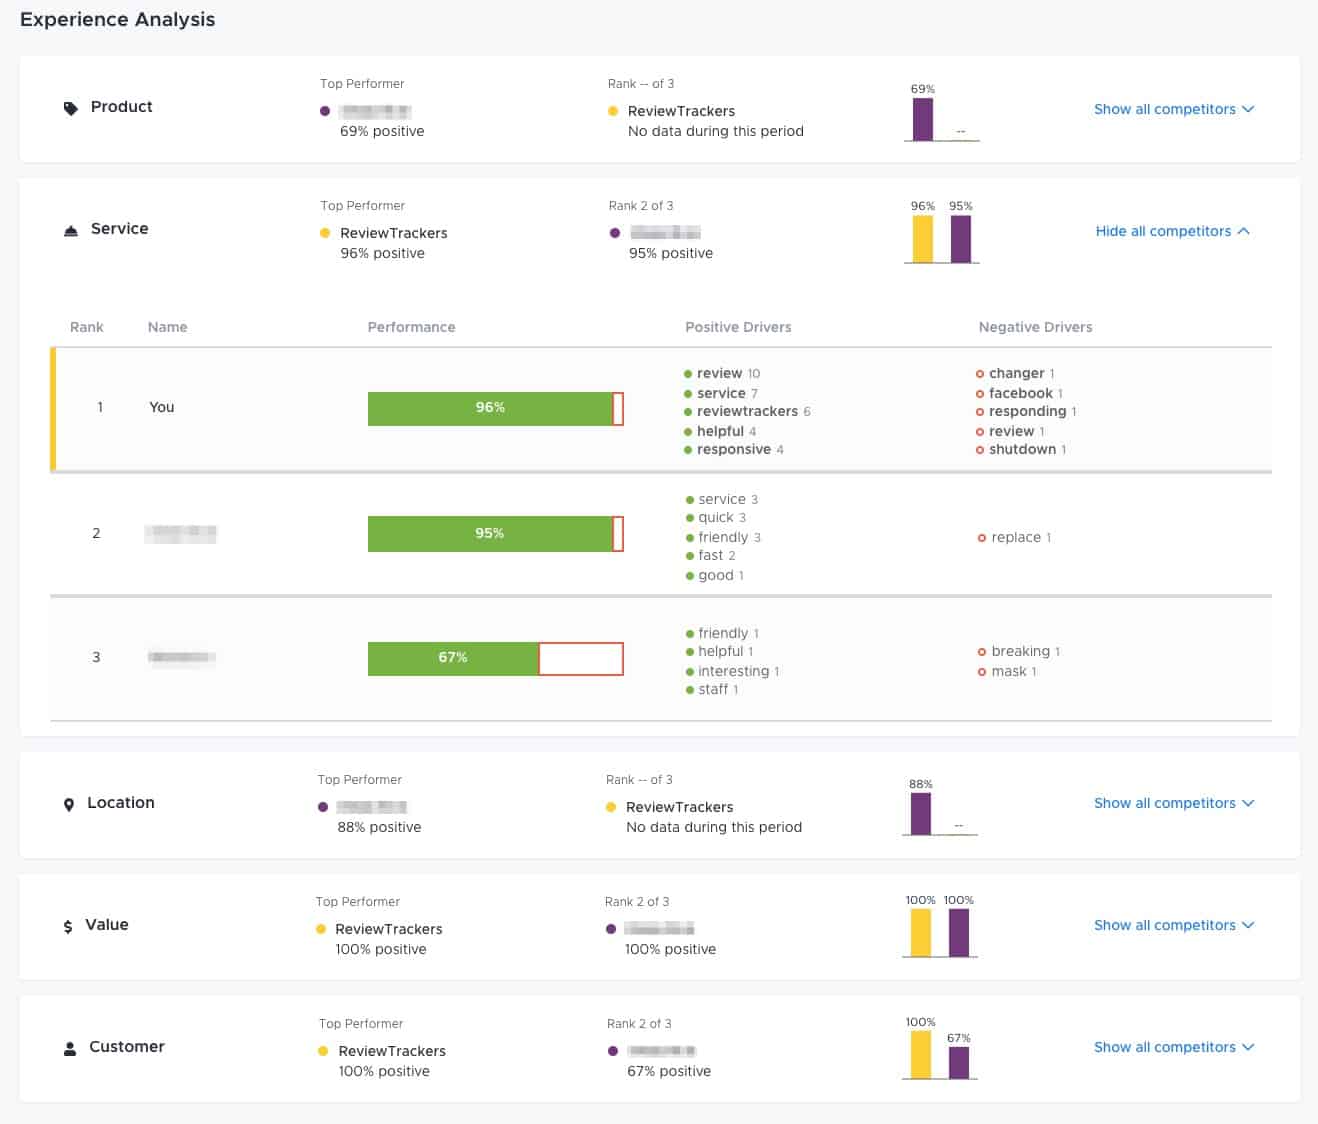Image resolution: width=1318 pixels, height=1124 pixels.
Task: Expand Show all competitors for Value
Action: point(1174,925)
